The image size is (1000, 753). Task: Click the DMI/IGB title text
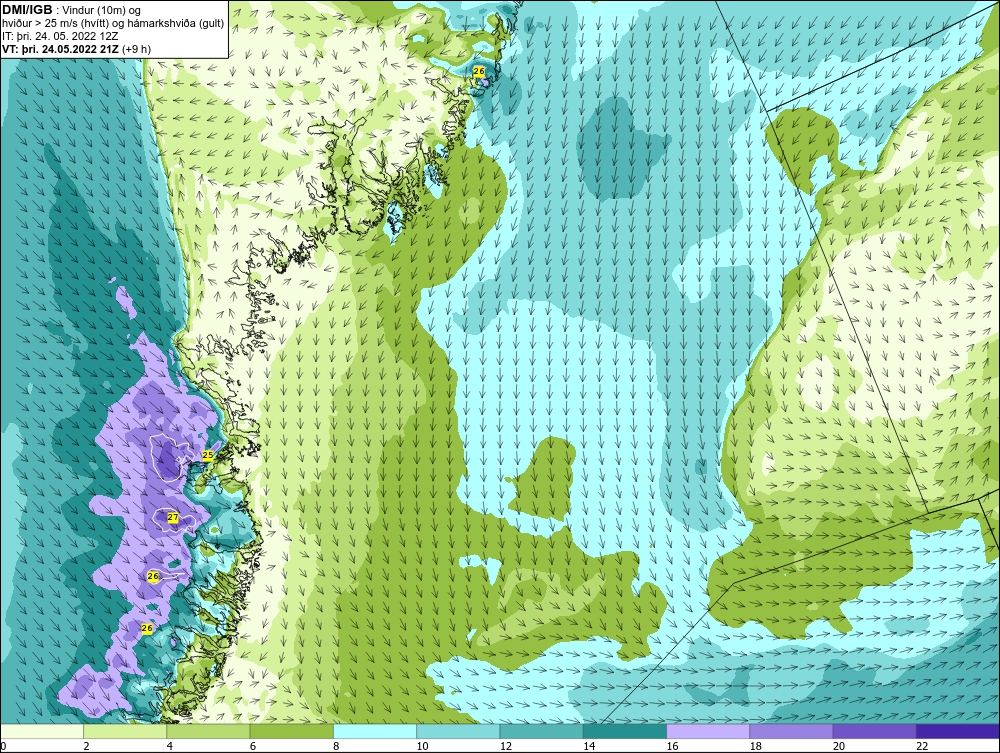coord(27,10)
